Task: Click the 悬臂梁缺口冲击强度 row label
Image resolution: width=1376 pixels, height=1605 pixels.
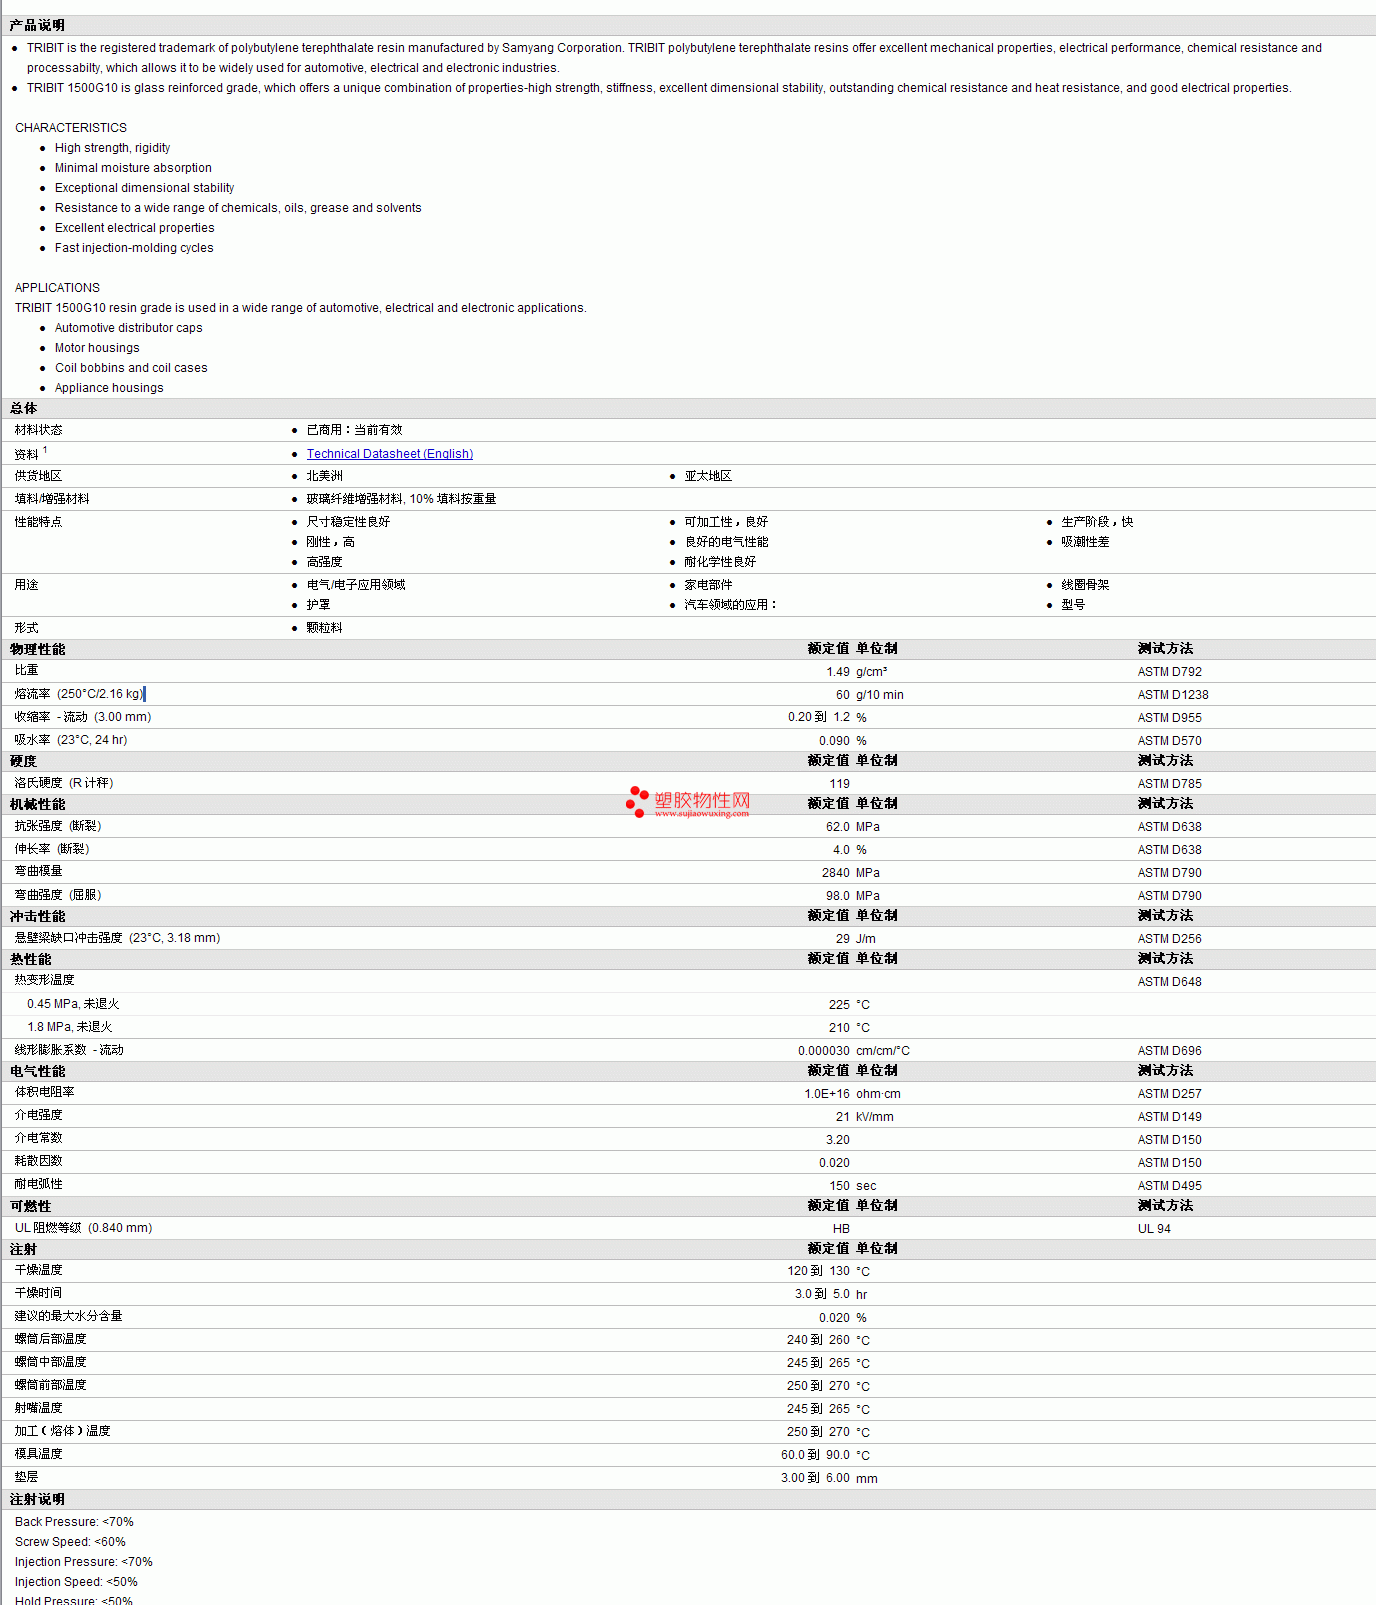Action: click(117, 938)
